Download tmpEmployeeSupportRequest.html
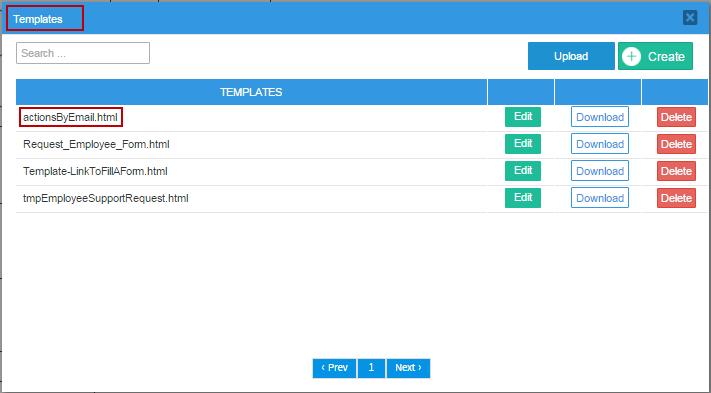This screenshot has height=393, width=711. [x=600, y=198]
